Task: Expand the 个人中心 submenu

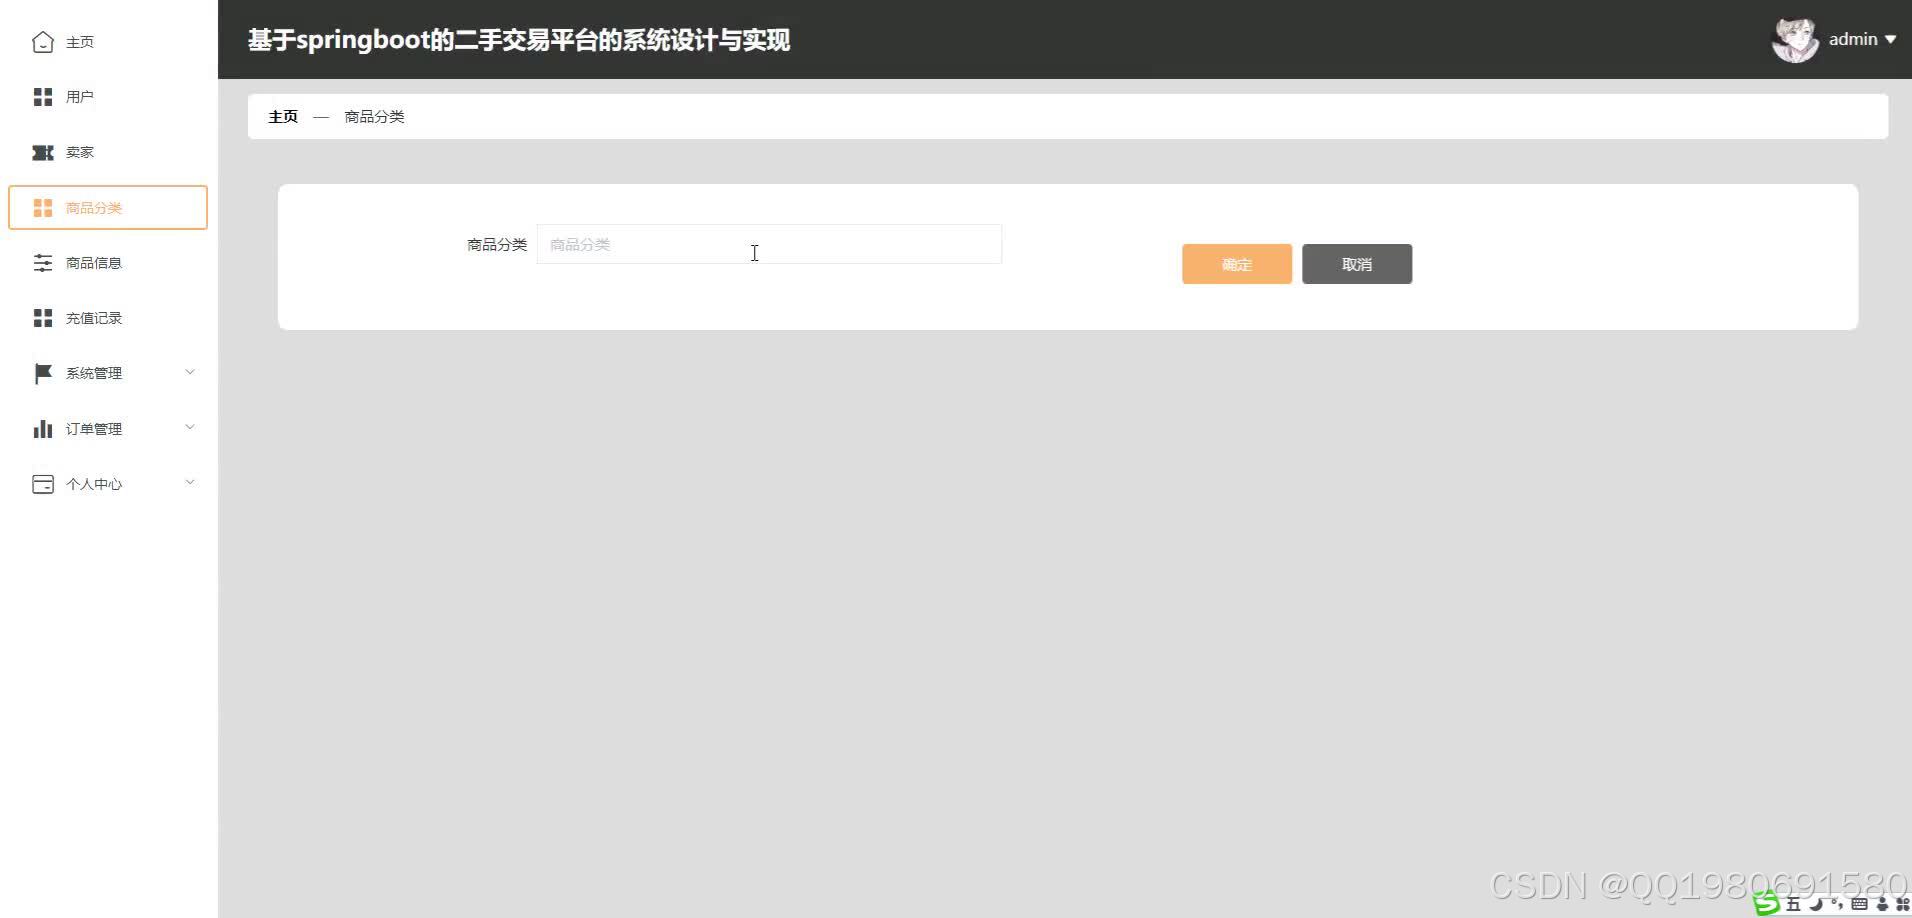Action: tap(190, 482)
